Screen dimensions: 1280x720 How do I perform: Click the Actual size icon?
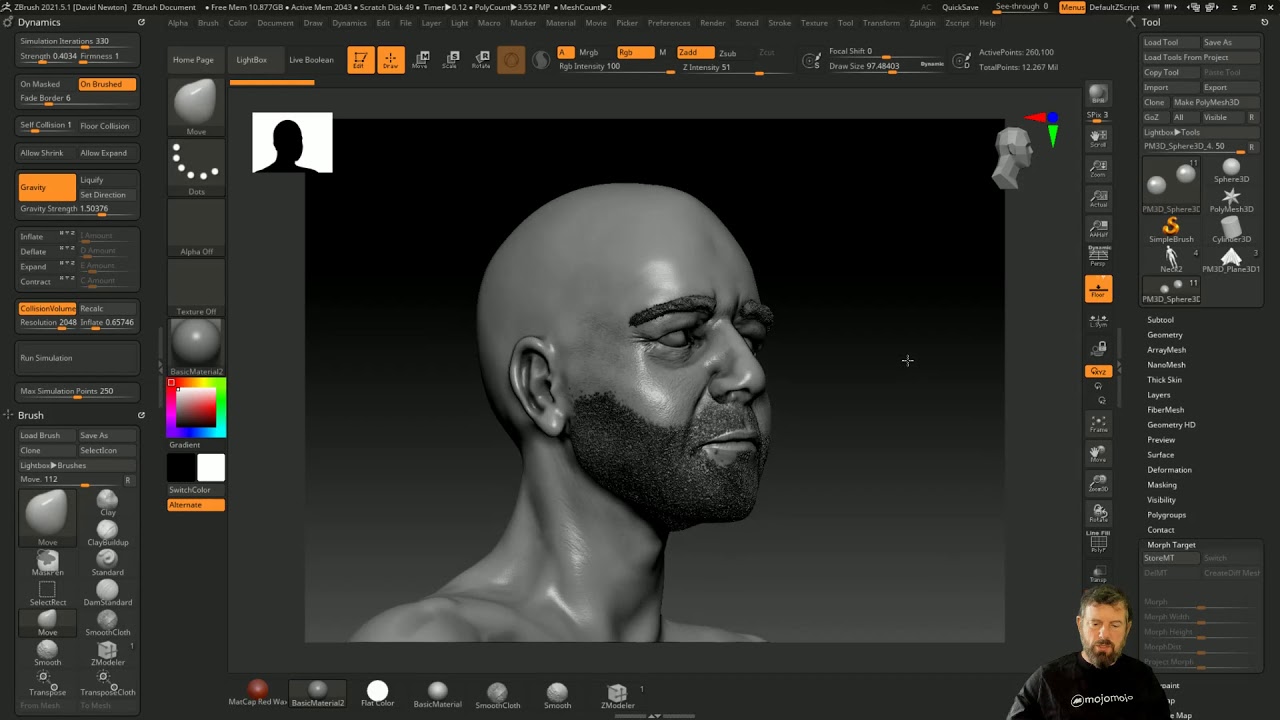pyautogui.click(x=1098, y=198)
